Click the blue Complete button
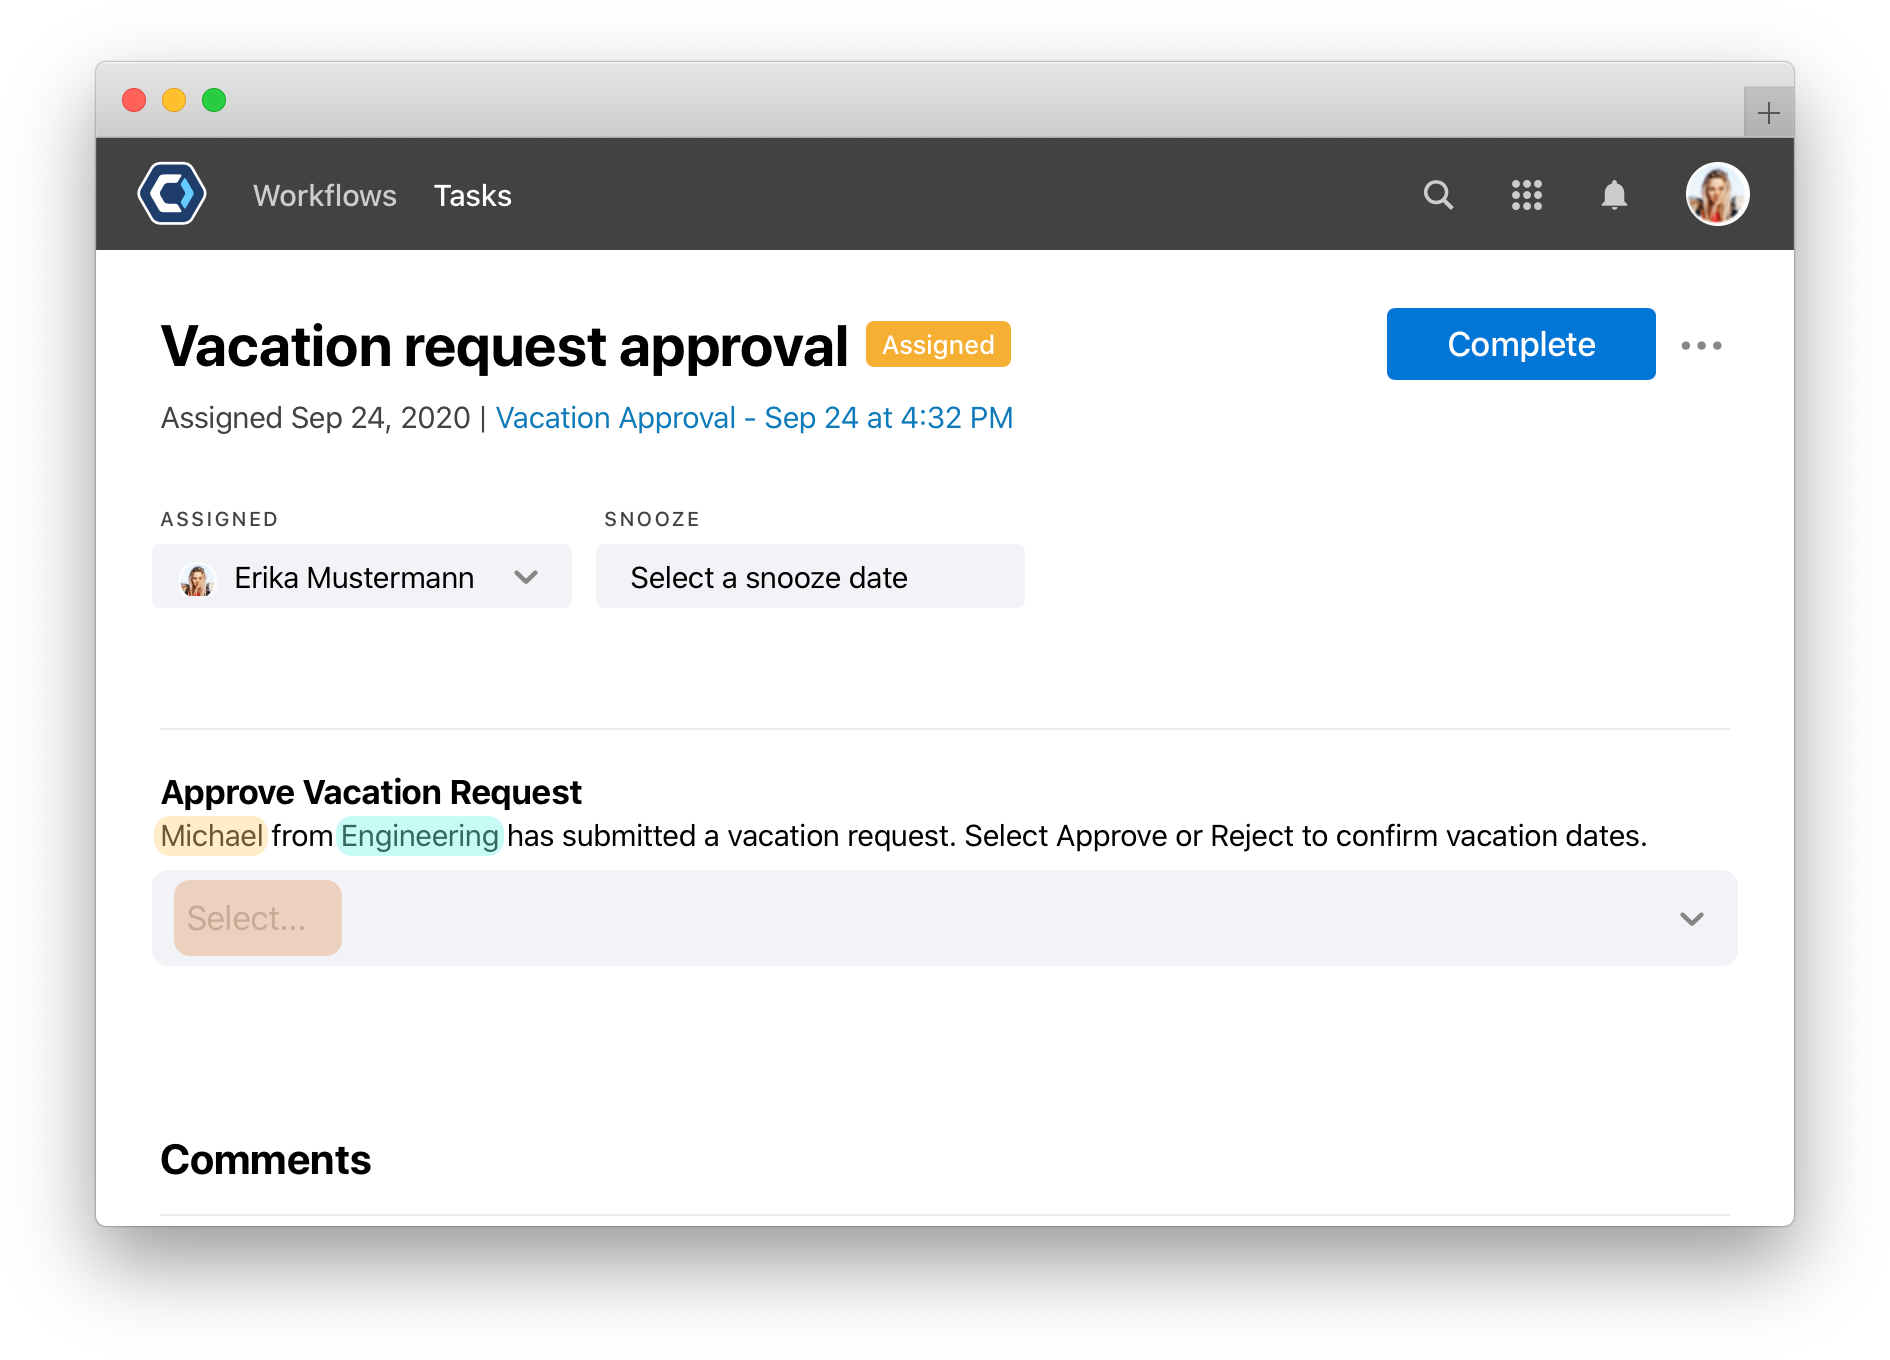The image size is (1890, 1360). (1521, 344)
